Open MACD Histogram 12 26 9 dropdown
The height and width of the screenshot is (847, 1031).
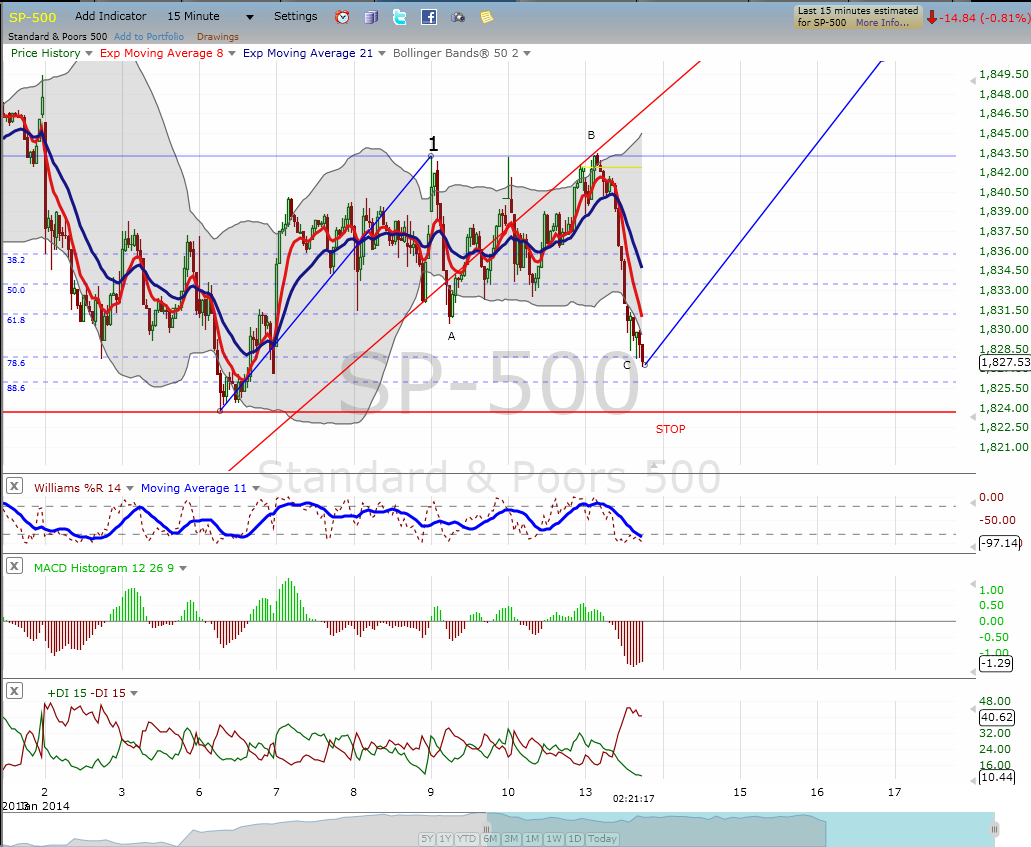(182, 568)
